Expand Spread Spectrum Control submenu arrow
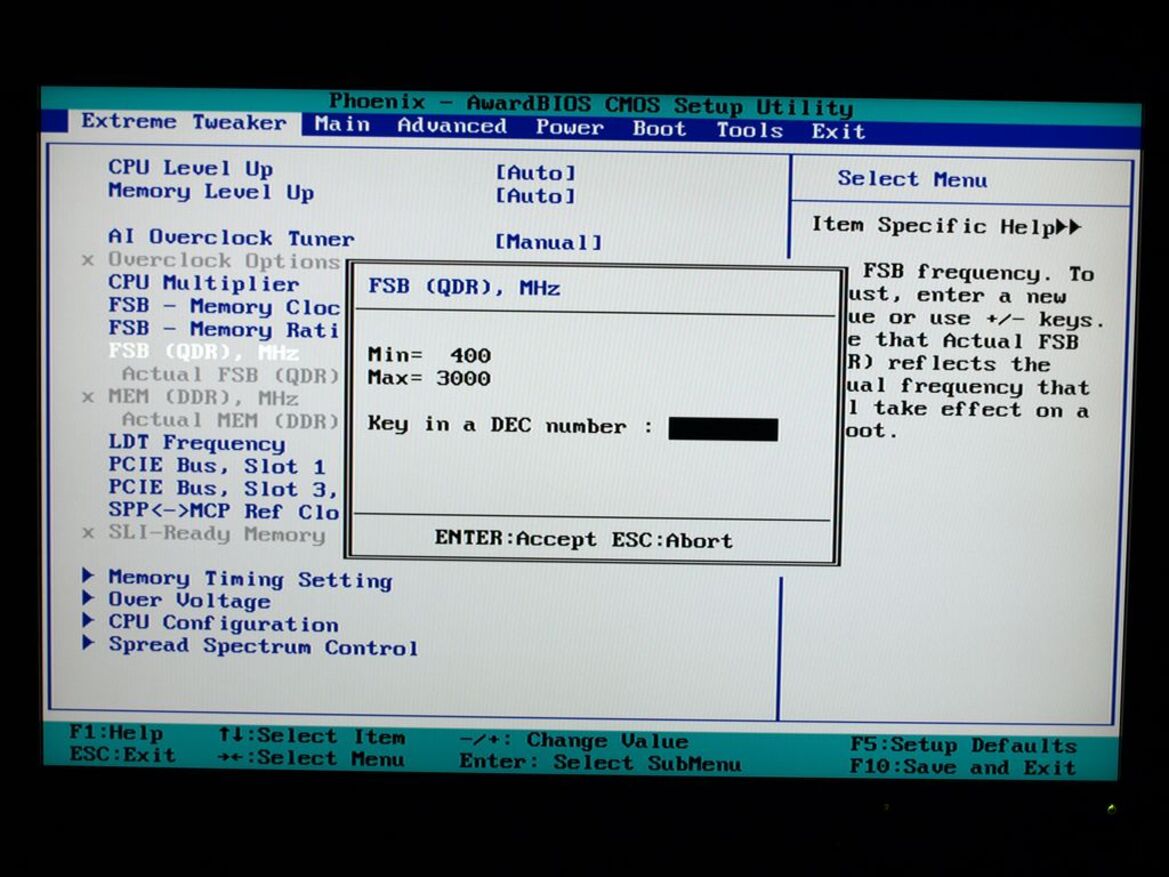 point(88,642)
